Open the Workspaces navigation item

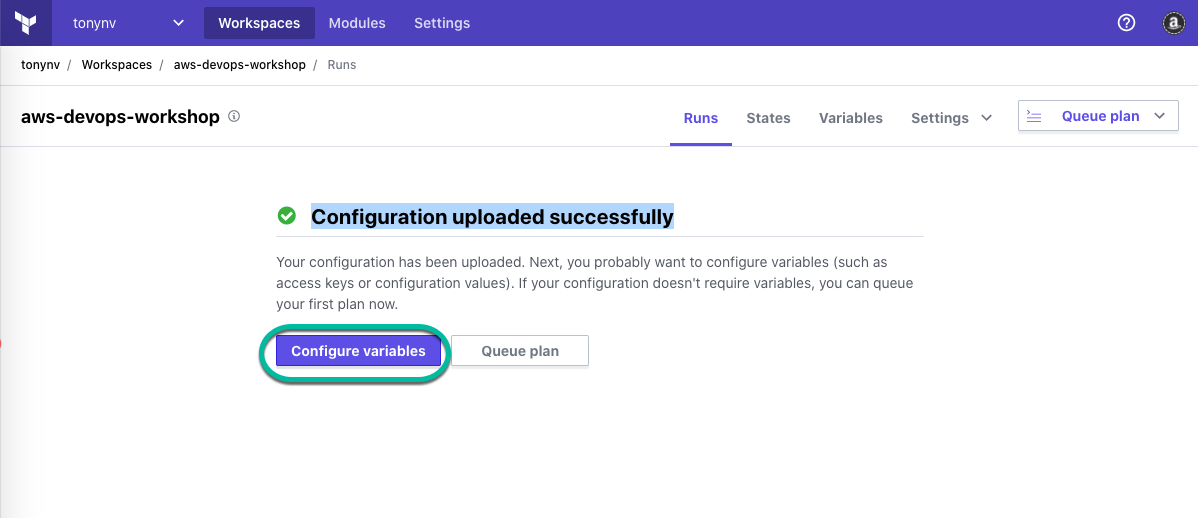[x=259, y=23]
